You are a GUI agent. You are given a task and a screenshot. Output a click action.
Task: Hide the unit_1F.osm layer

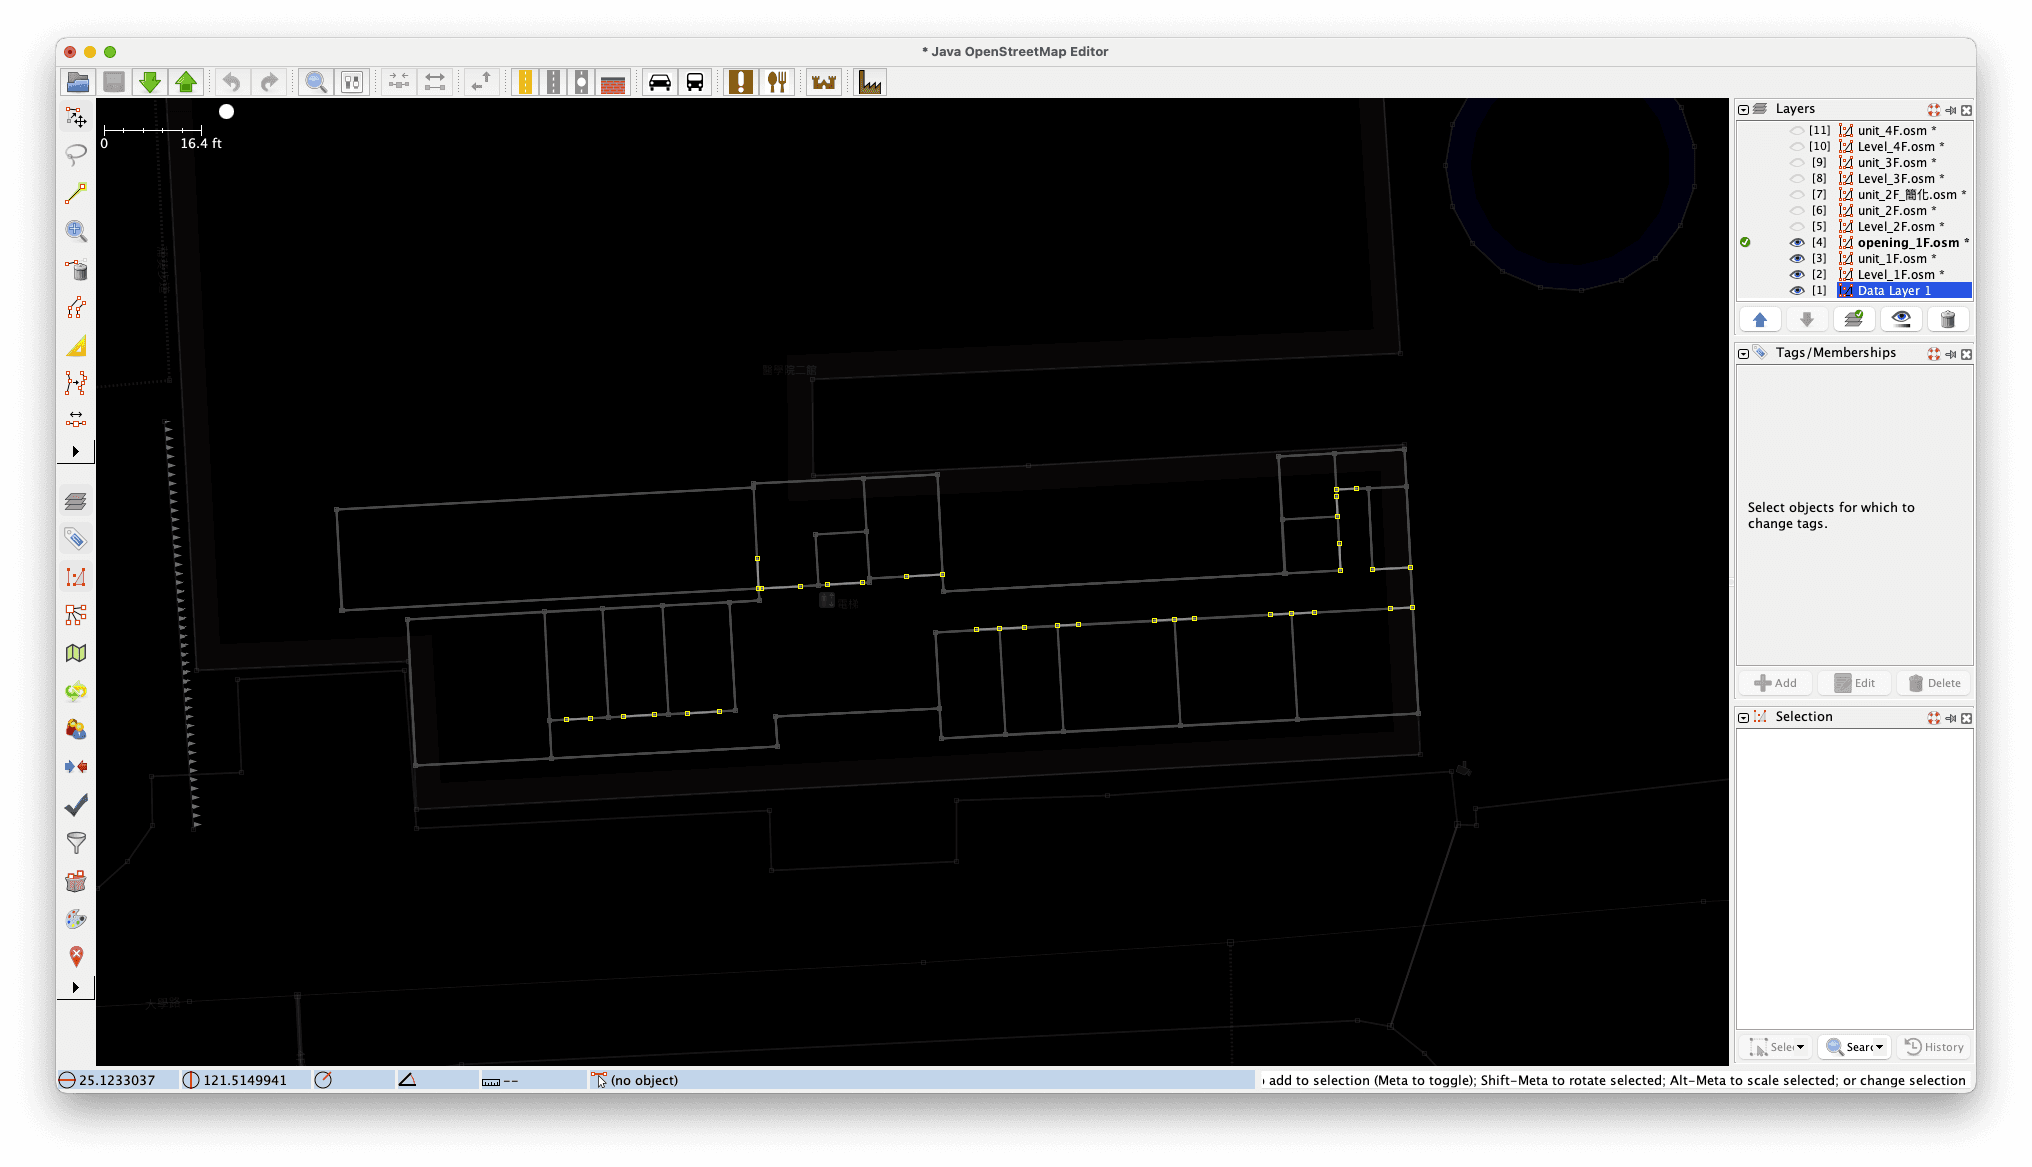coord(1796,259)
